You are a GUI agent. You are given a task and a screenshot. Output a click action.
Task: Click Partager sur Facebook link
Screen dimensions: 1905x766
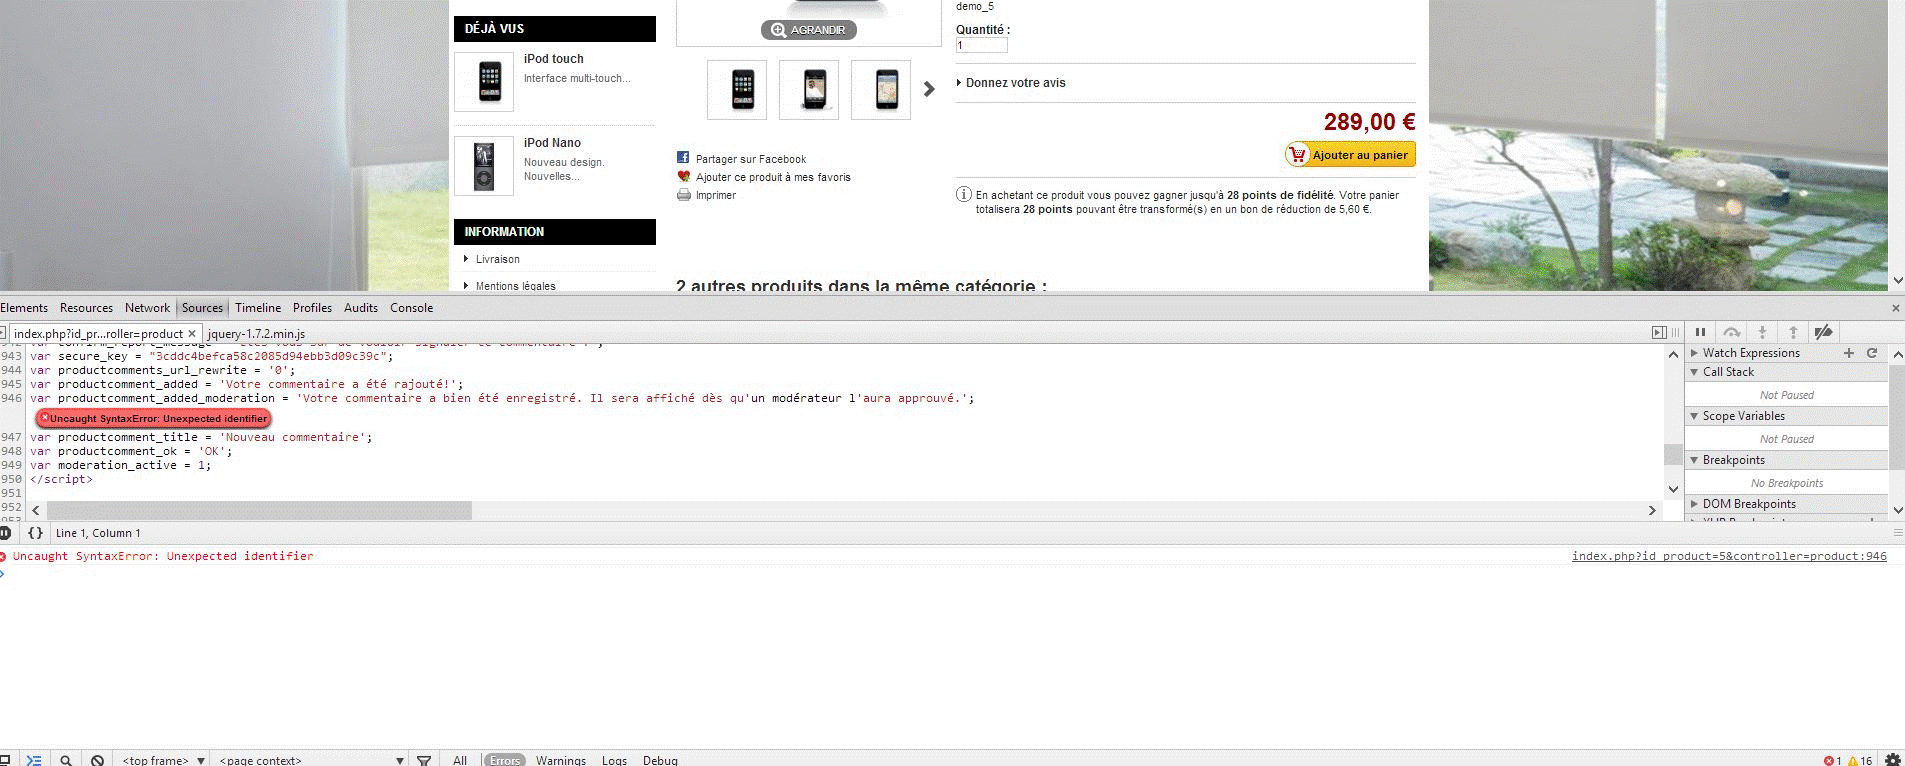click(x=751, y=159)
